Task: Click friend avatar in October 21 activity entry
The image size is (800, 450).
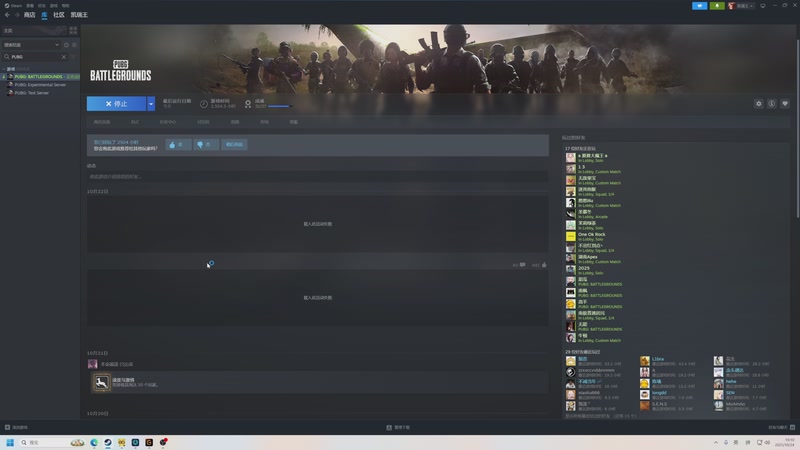Action: click(x=92, y=364)
